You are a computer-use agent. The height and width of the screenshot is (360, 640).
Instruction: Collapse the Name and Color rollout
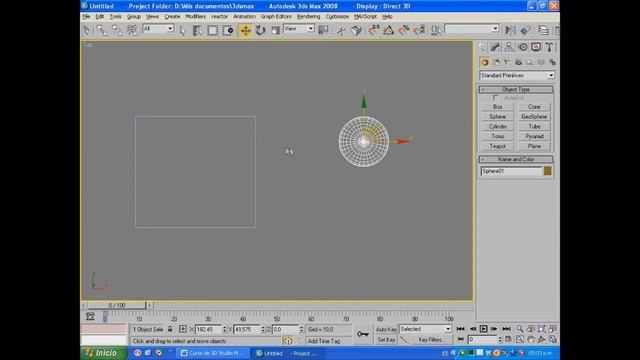pos(516,159)
